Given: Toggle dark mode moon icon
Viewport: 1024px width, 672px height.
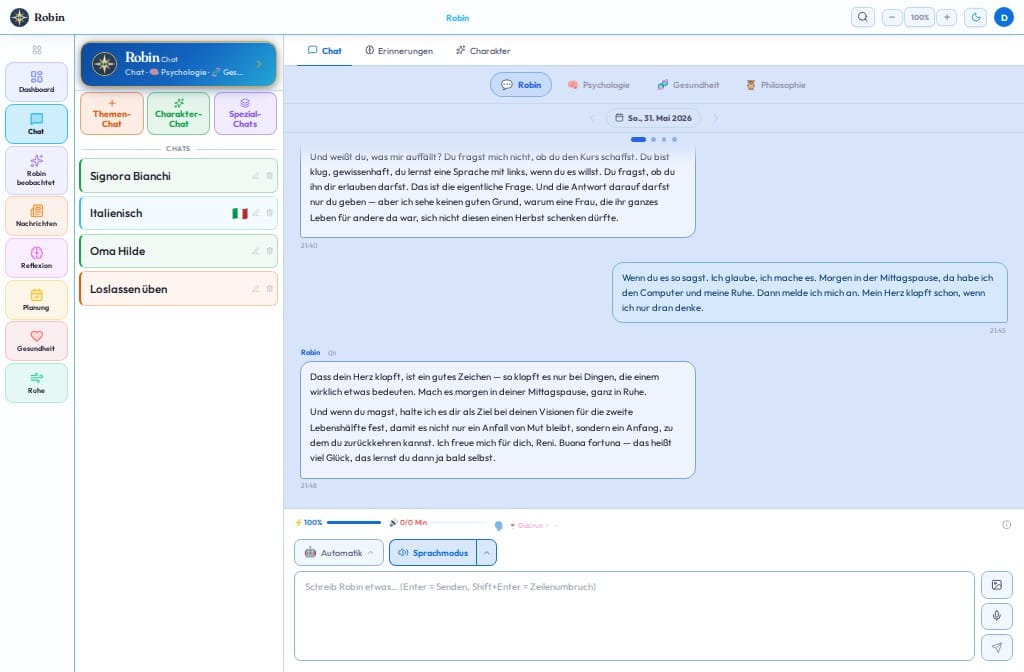Looking at the screenshot, I should 976,17.
